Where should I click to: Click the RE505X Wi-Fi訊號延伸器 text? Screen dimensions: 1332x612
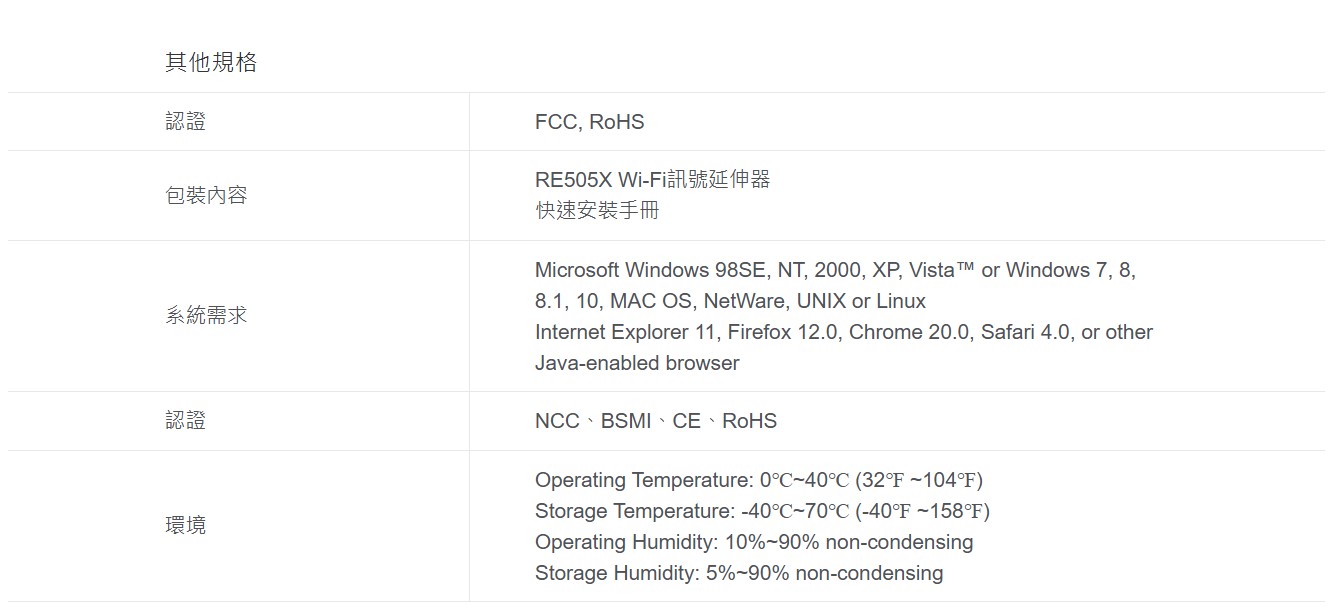(x=653, y=179)
